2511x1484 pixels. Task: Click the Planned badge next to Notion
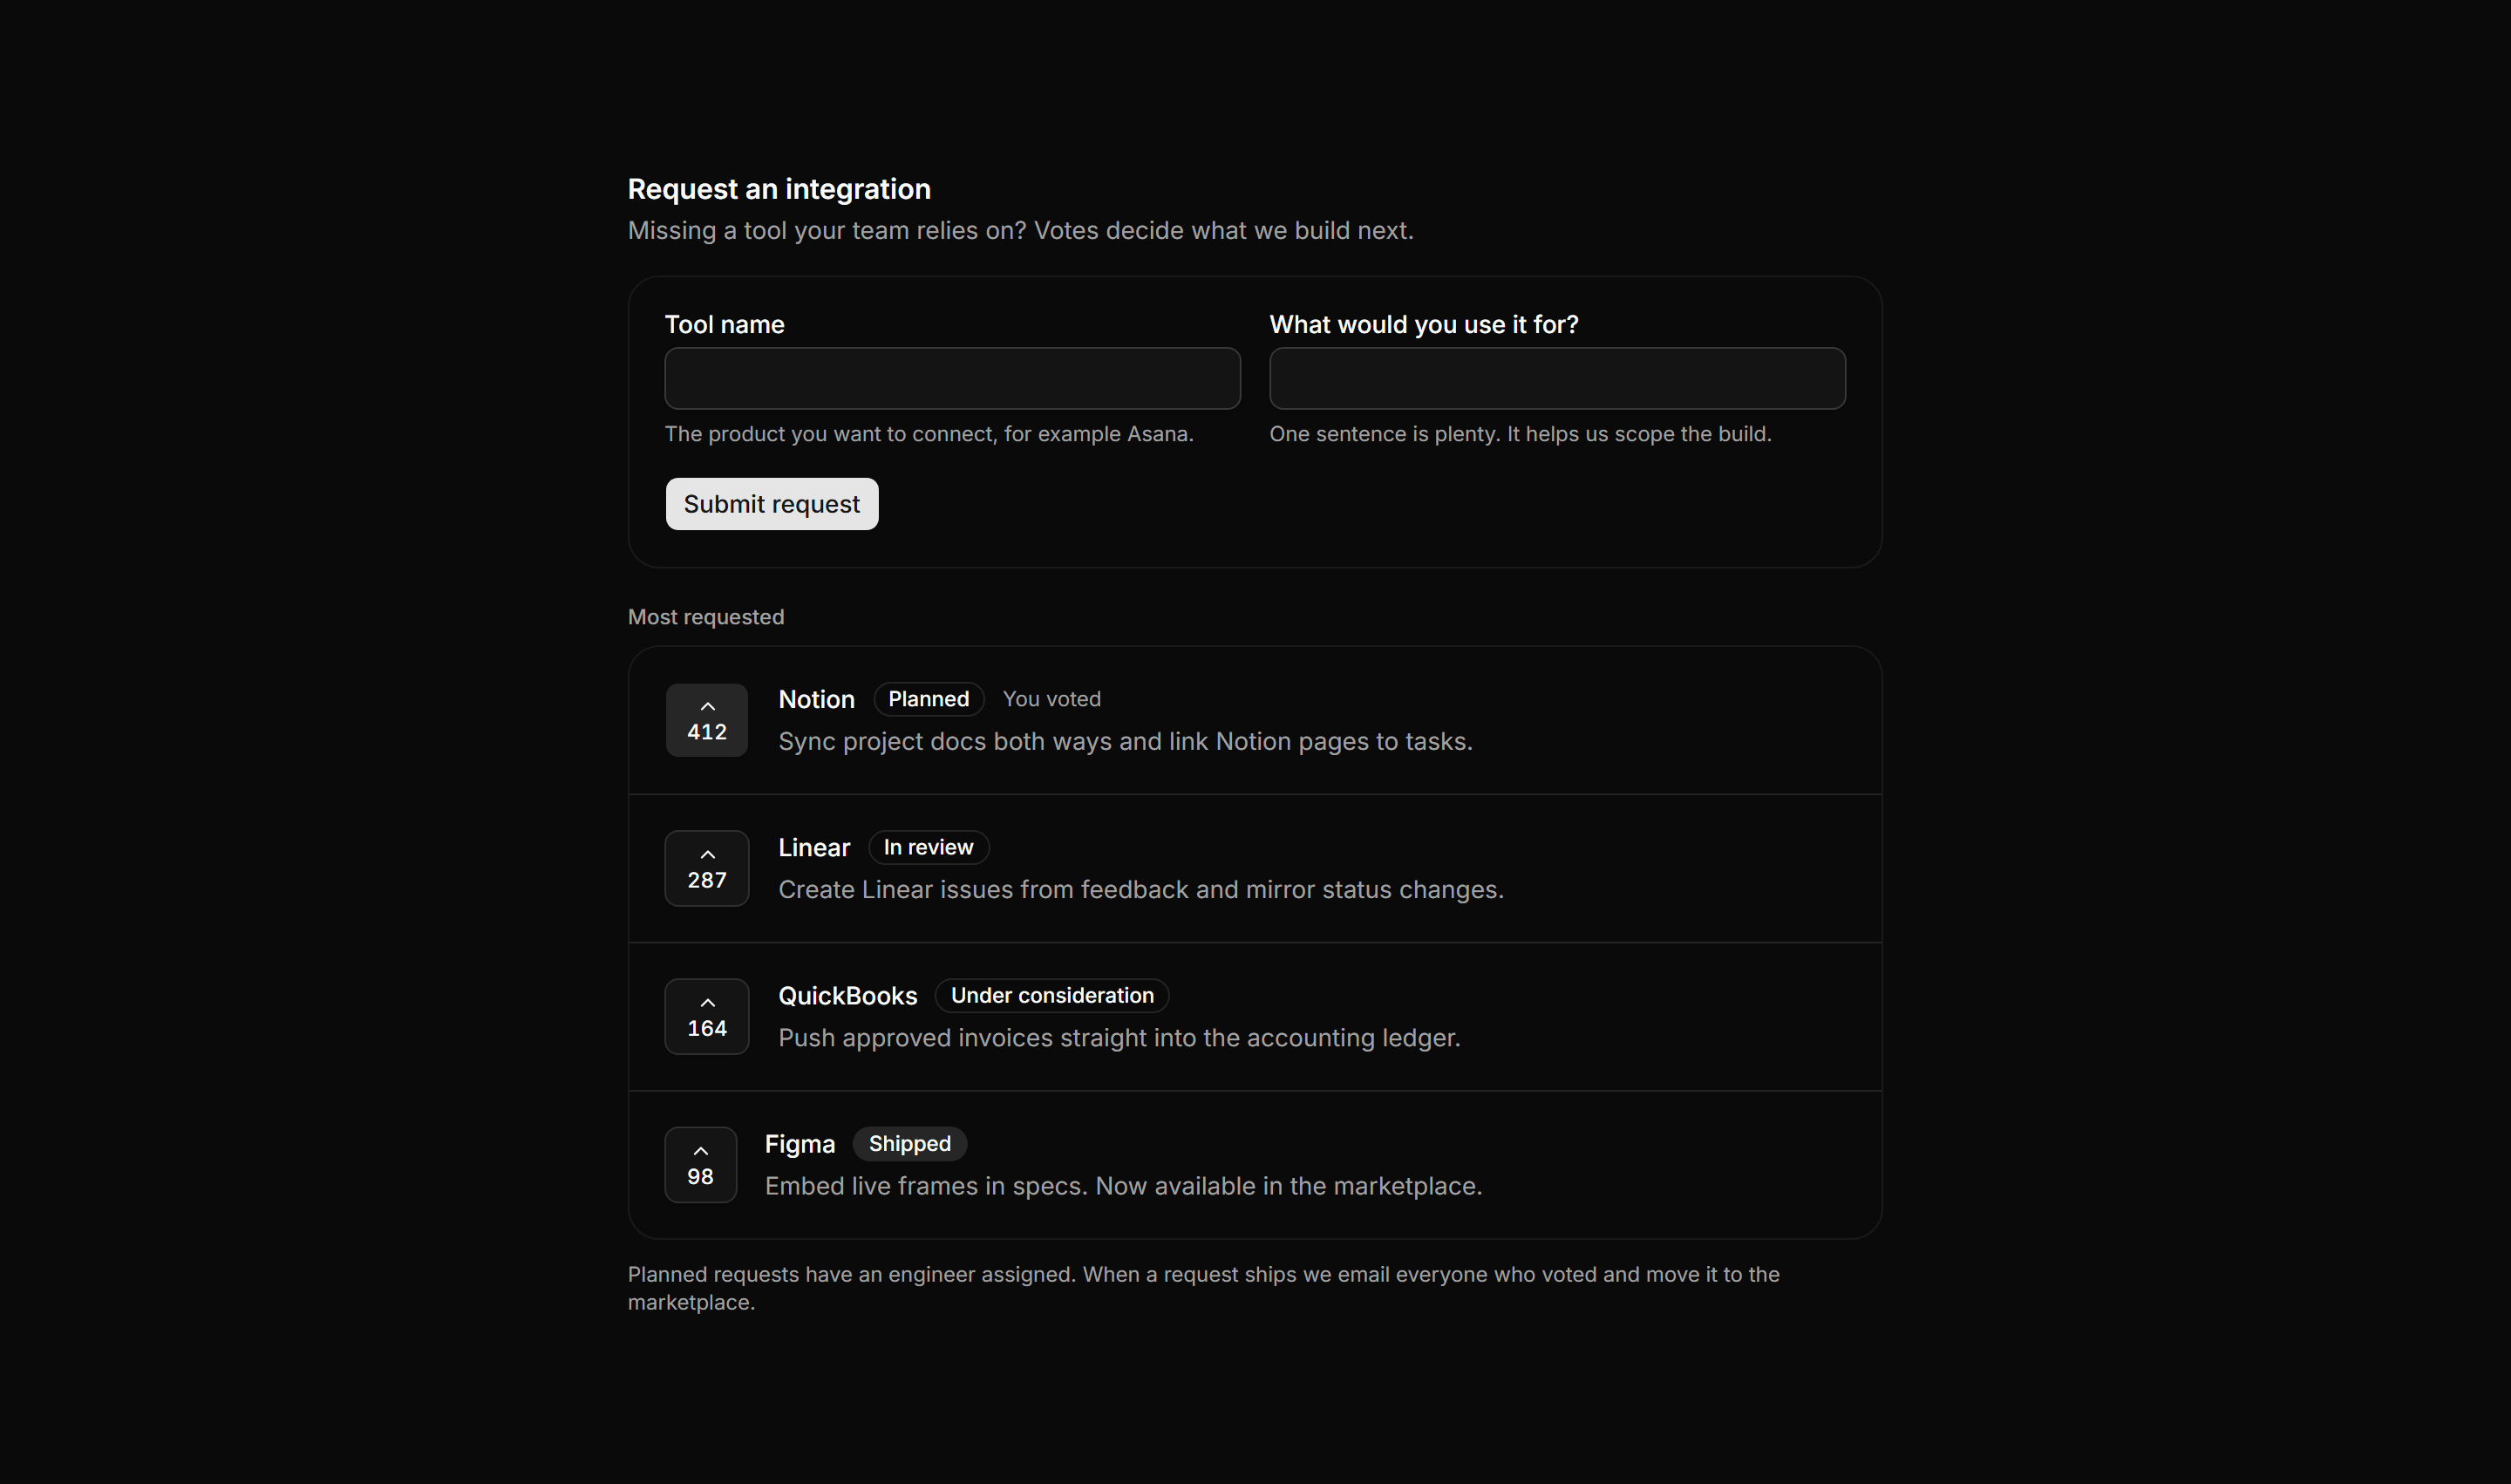tap(929, 699)
